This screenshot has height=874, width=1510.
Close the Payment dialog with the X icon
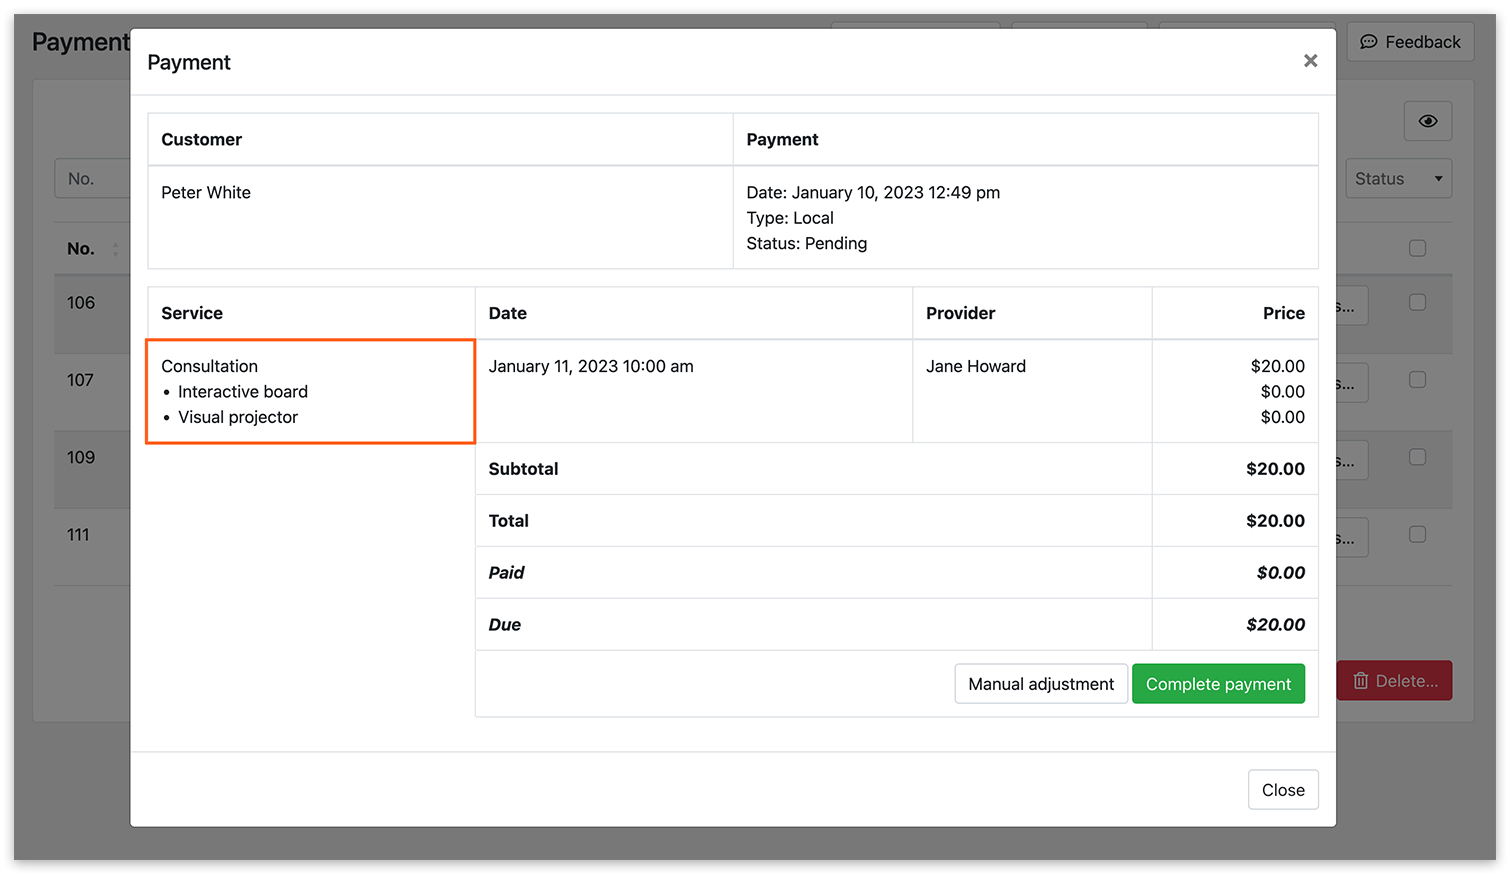point(1310,61)
